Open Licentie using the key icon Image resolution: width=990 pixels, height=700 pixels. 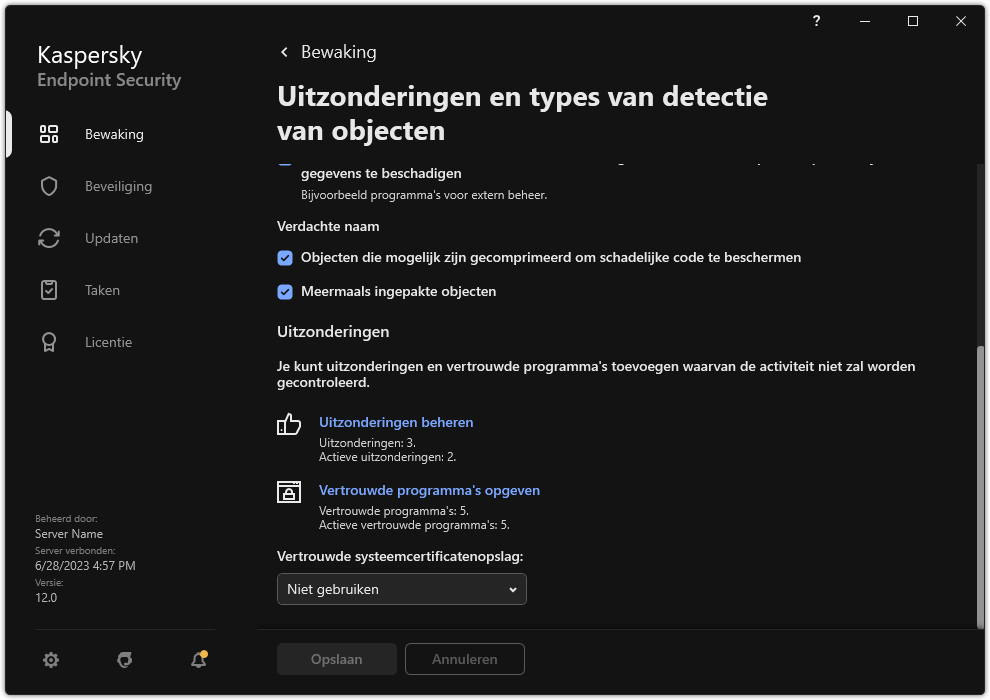click(x=48, y=341)
